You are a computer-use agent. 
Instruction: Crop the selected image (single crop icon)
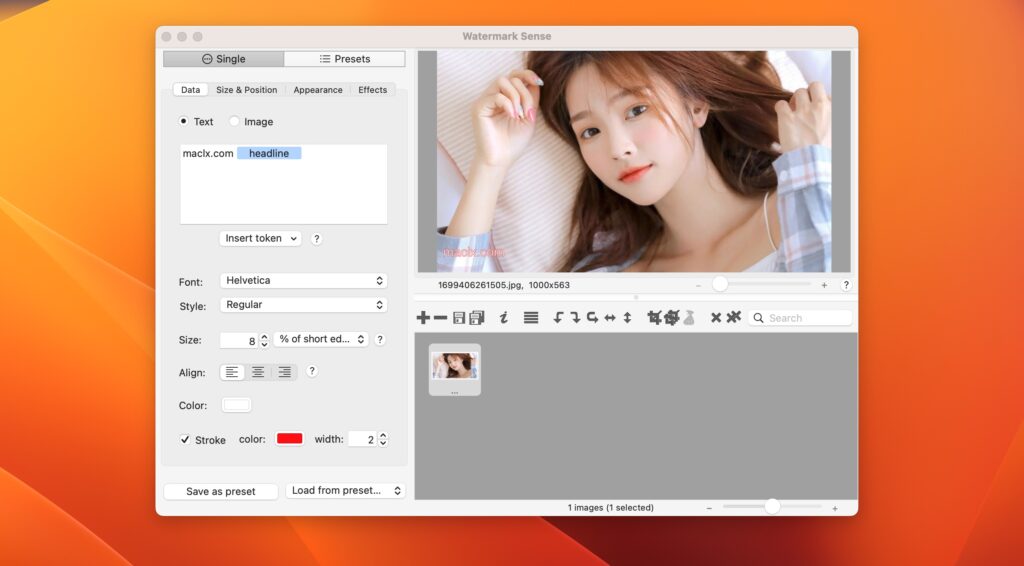coord(654,318)
